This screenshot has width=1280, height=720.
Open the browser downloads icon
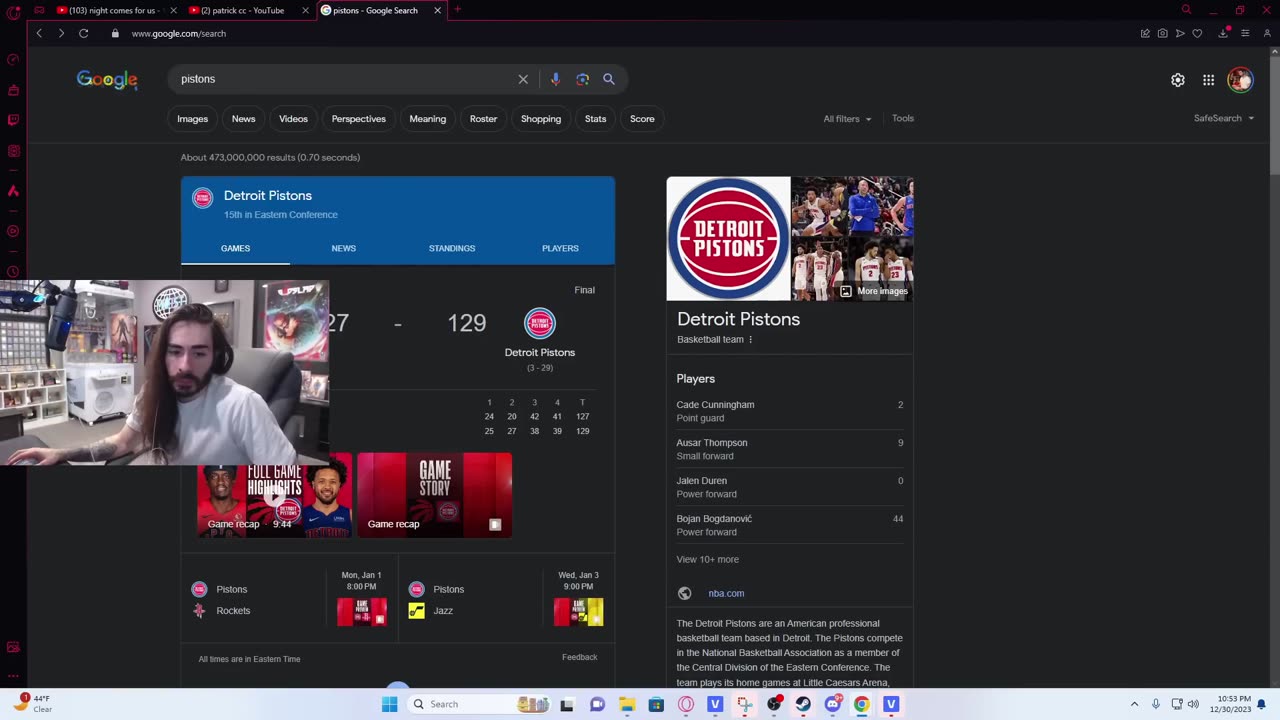[1223, 33]
